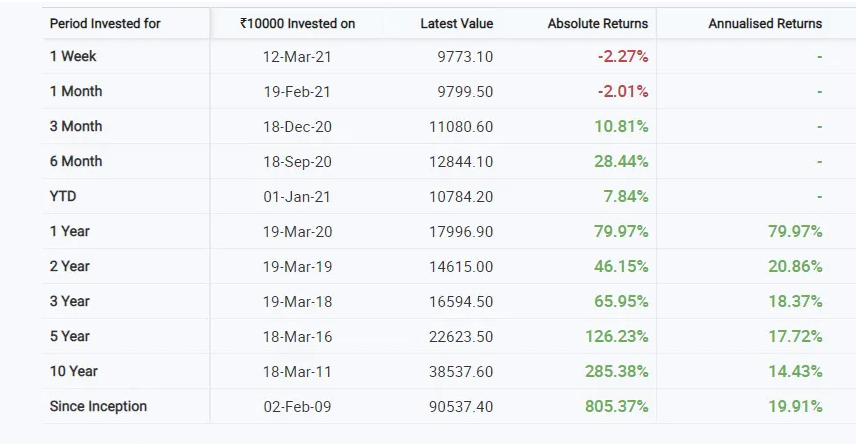This screenshot has height=444, width=856.
Task: Select the 1 Year row label
Action: [x=70, y=231]
